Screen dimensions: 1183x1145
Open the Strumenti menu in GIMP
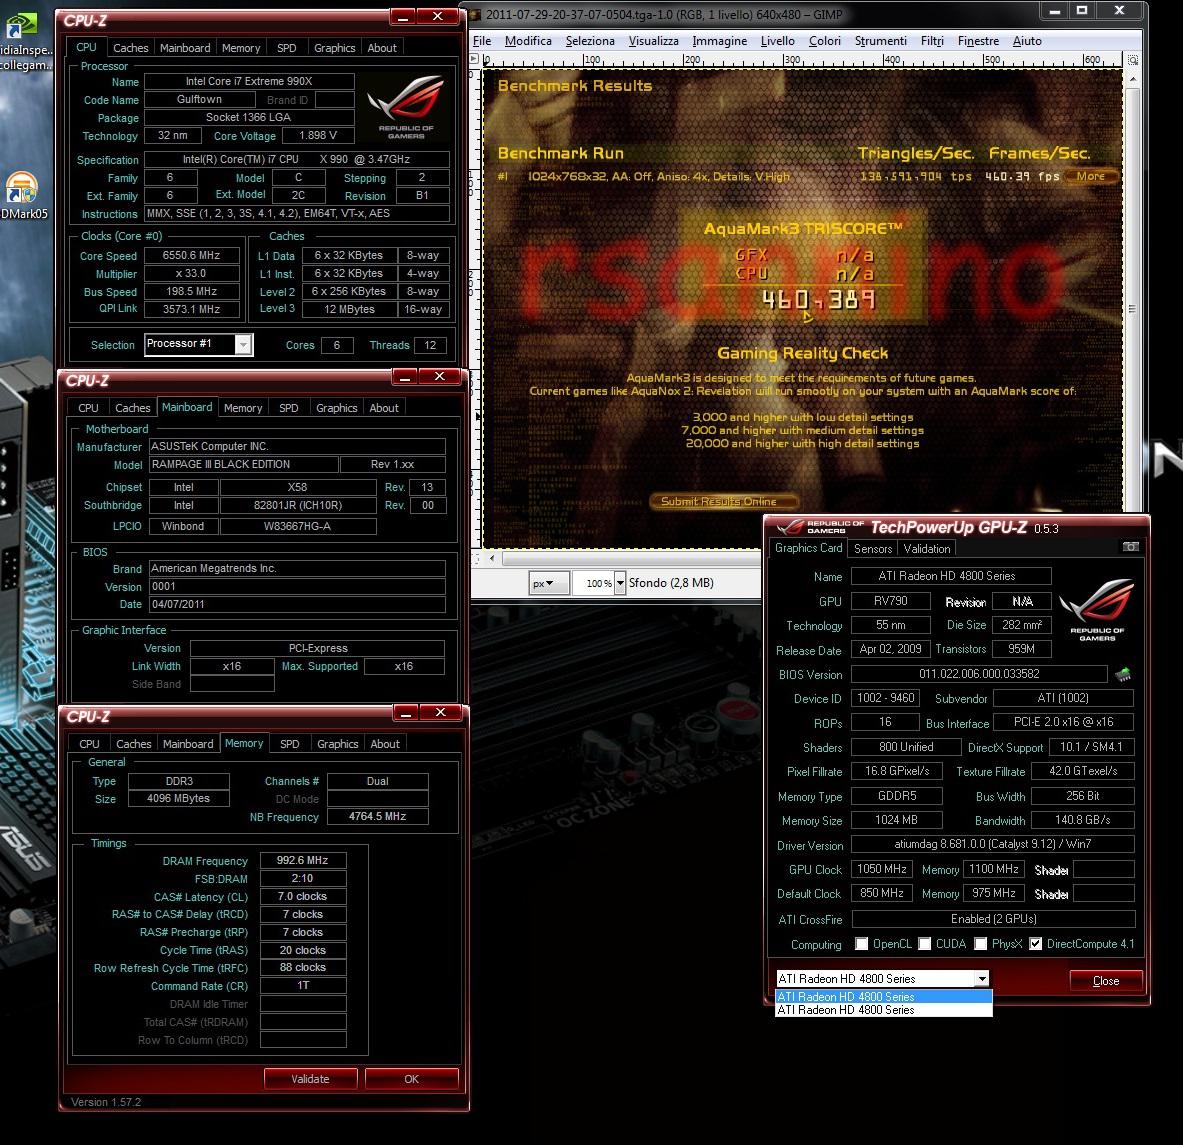pos(880,41)
